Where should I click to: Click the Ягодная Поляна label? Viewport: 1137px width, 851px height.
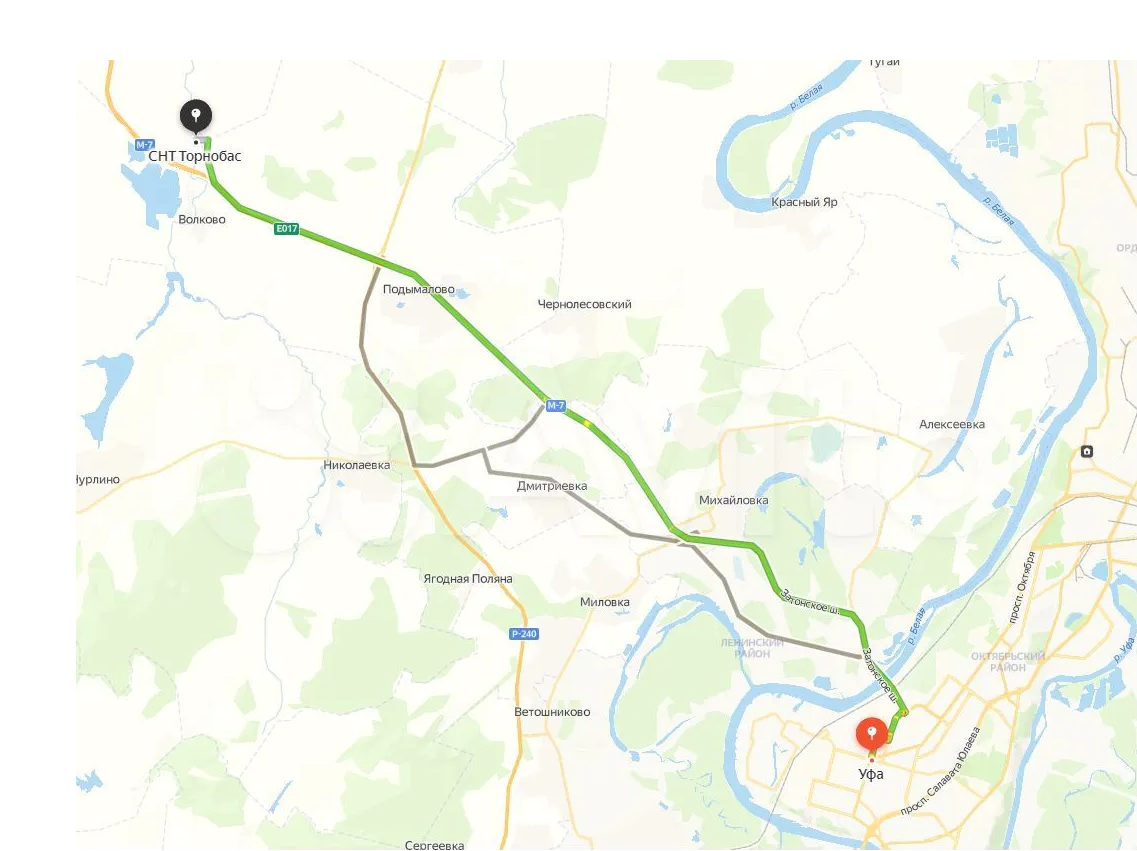coord(468,578)
